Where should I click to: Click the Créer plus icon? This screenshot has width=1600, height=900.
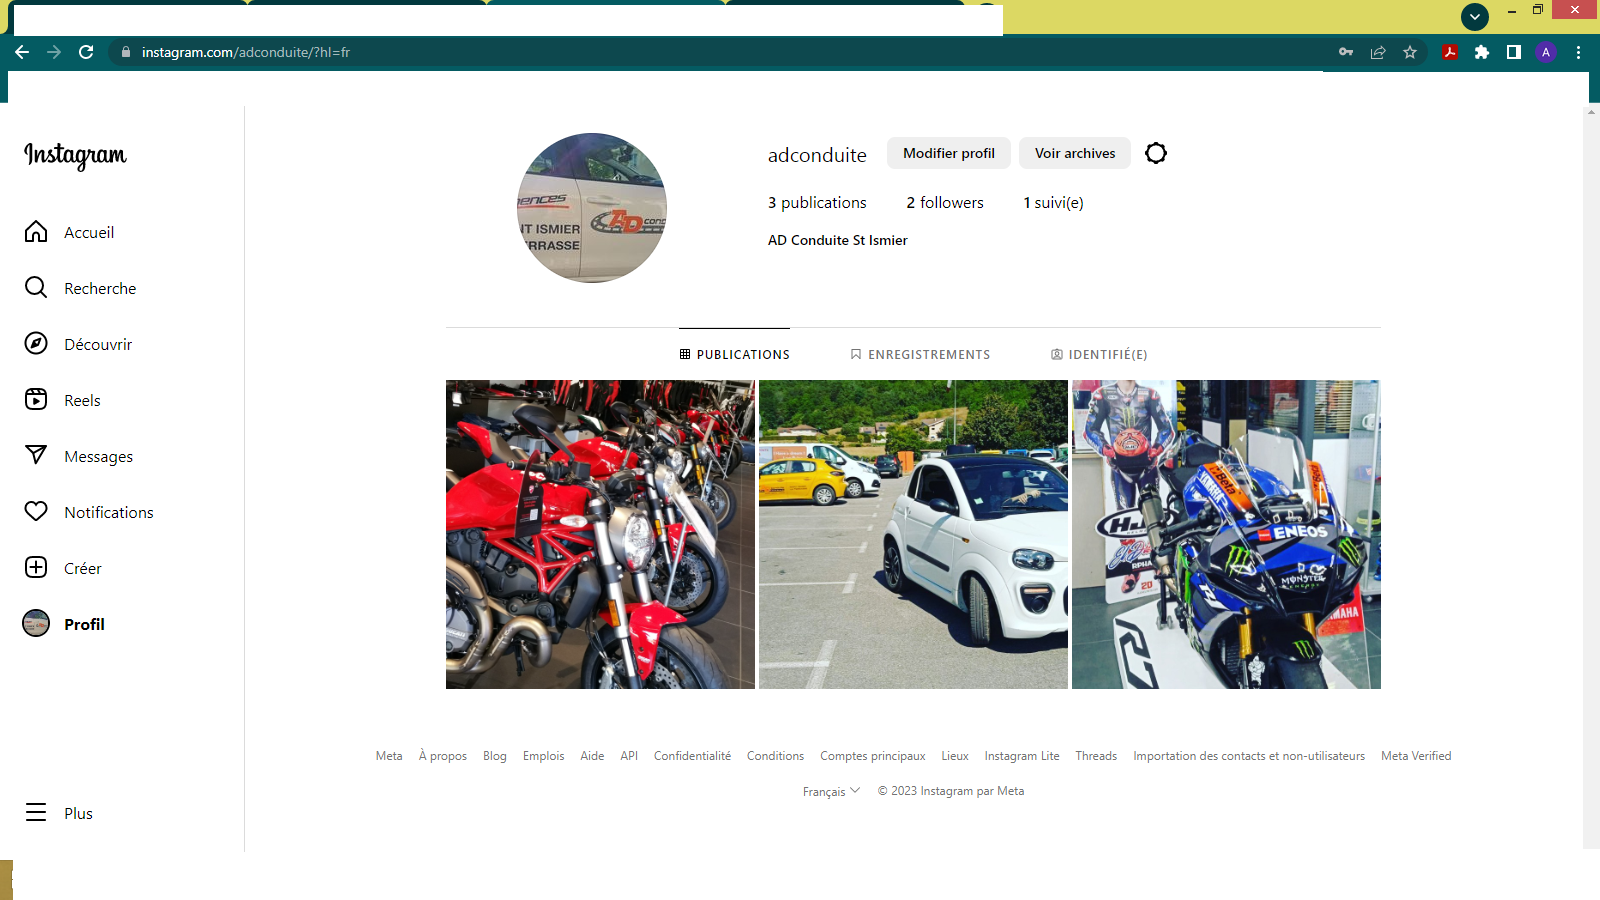(36, 568)
